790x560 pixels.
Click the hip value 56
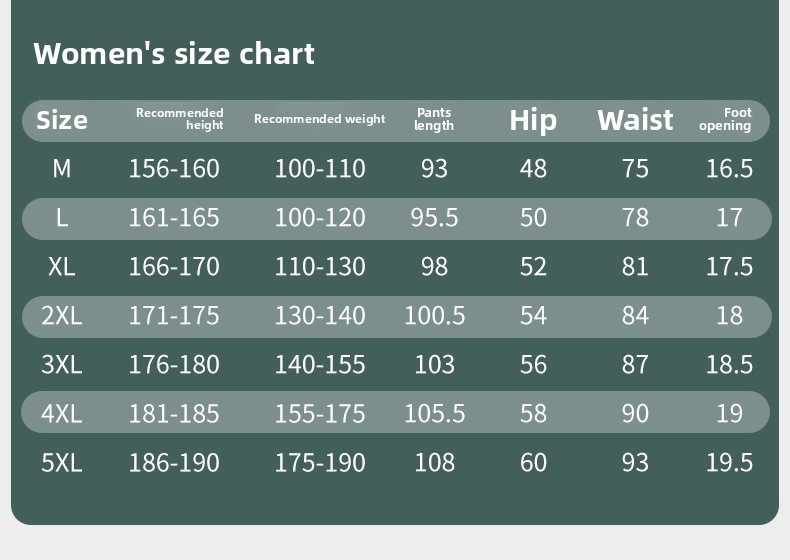coord(533,364)
